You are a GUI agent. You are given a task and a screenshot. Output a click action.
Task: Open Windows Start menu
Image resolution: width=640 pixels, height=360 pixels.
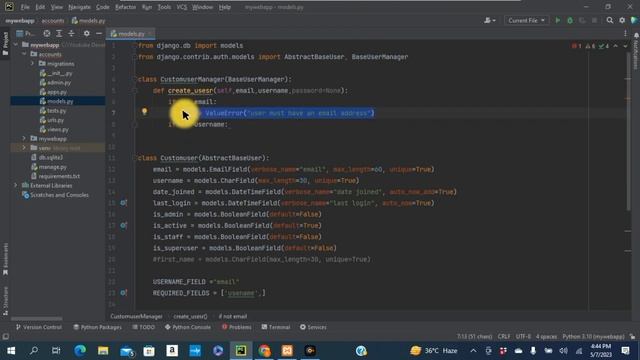[x=11, y=351]
